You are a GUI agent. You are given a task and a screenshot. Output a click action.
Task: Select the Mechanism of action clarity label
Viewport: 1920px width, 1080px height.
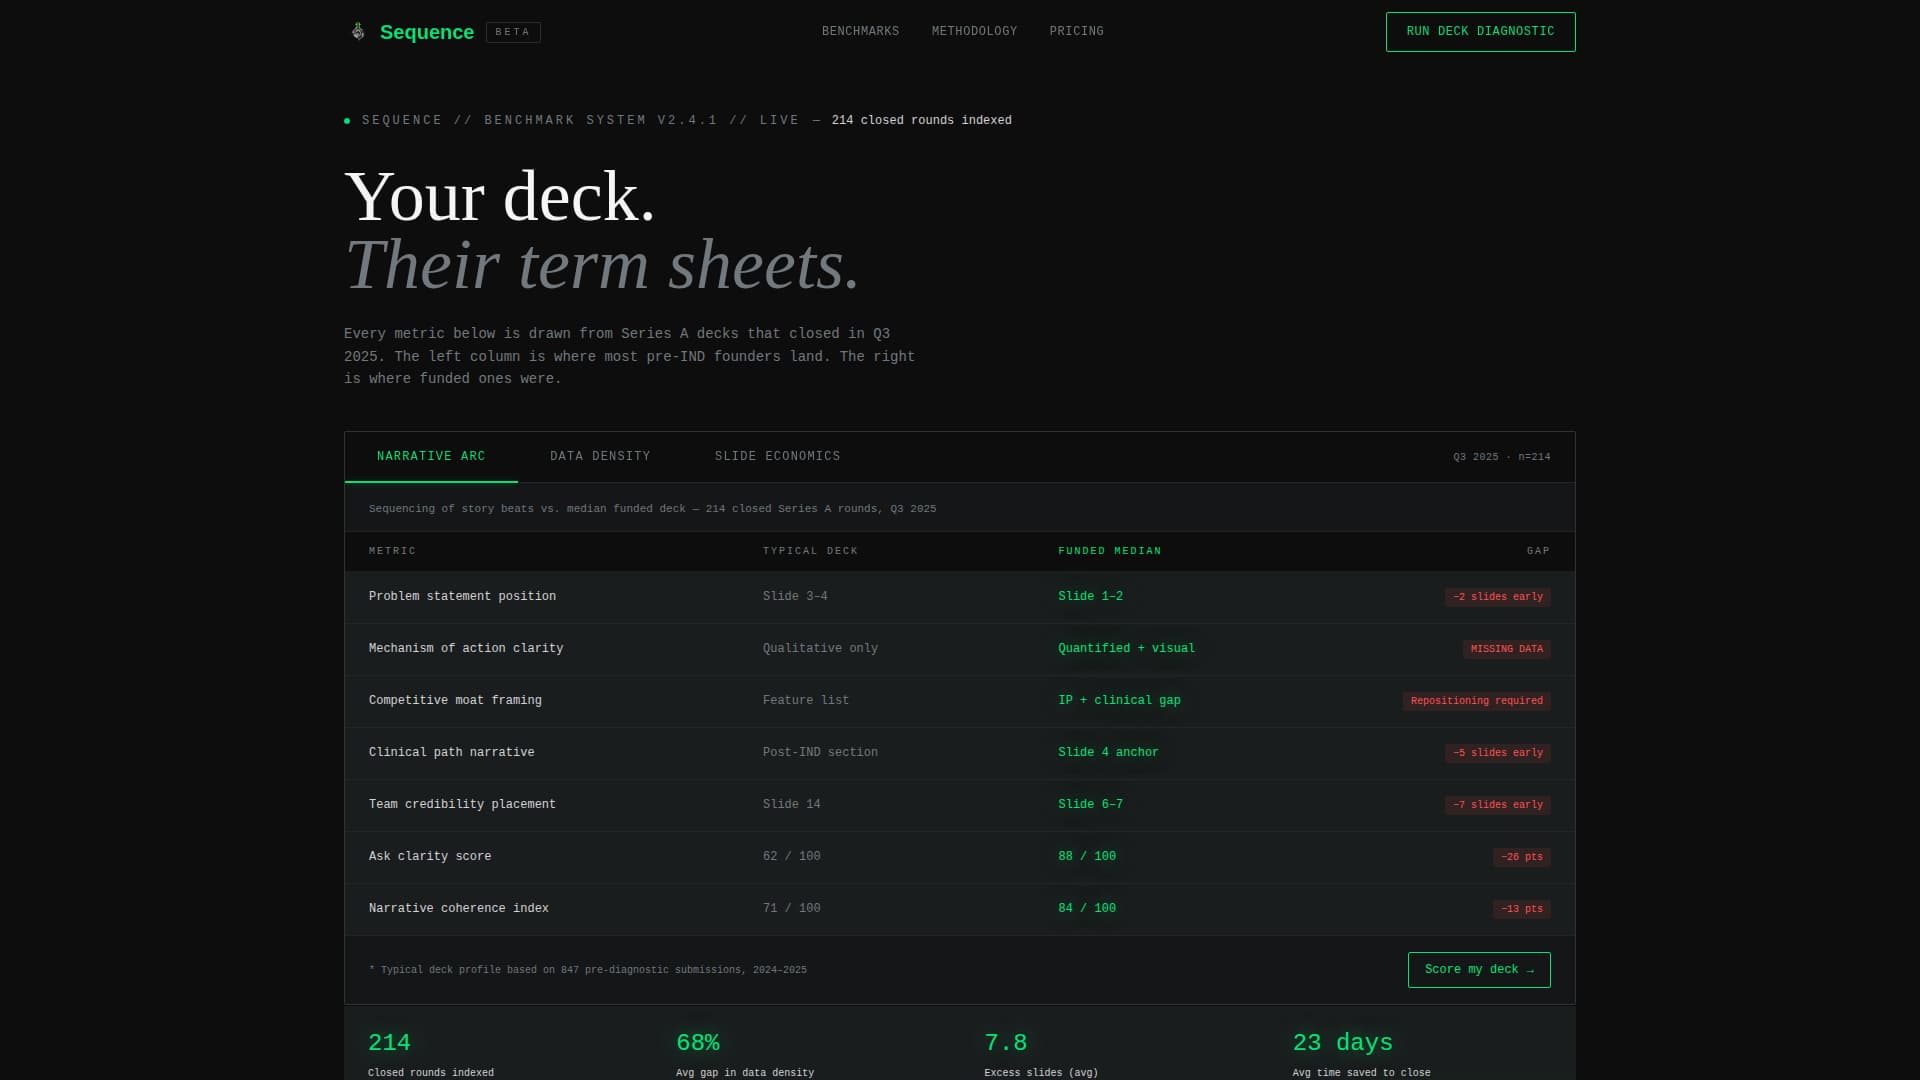coord(466,649)
